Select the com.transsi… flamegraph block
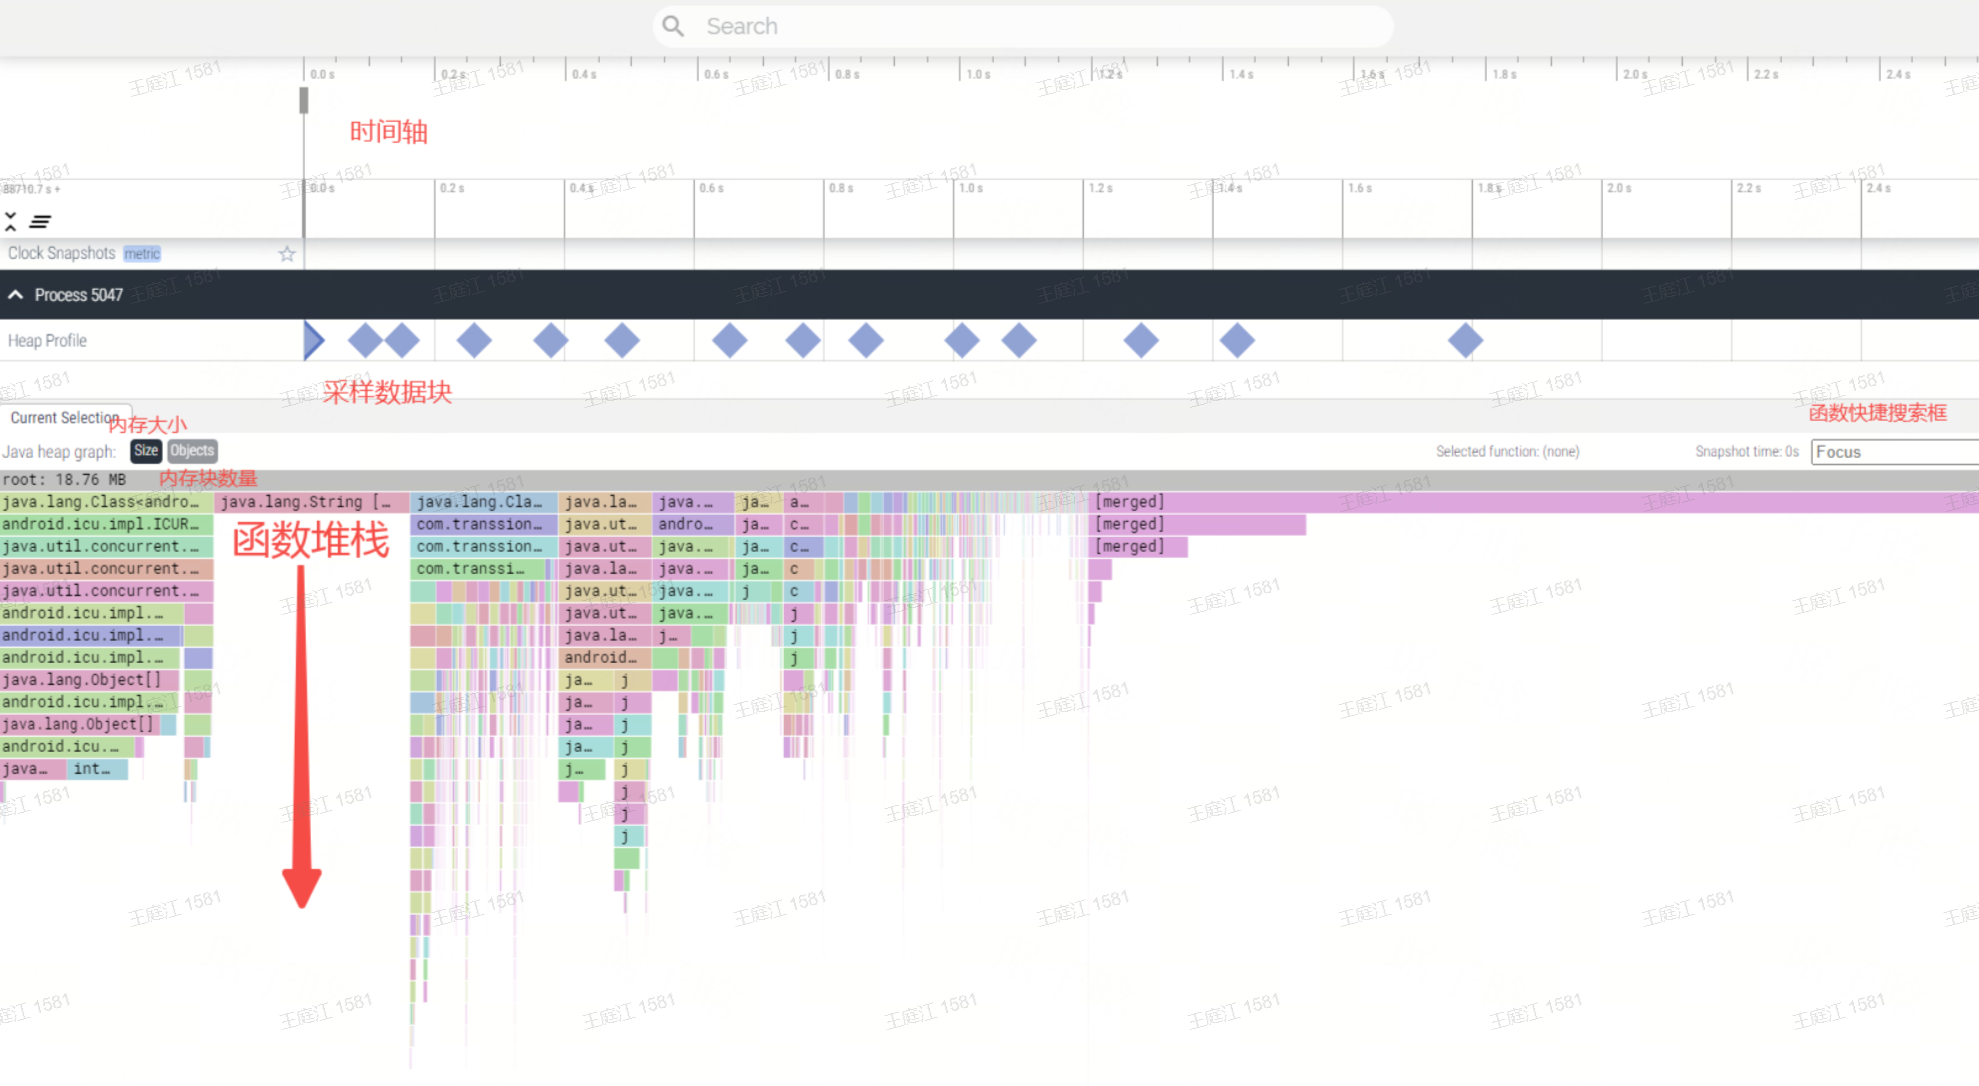The height and width of the screenshot is (1086, 1979). coord(478,569)
